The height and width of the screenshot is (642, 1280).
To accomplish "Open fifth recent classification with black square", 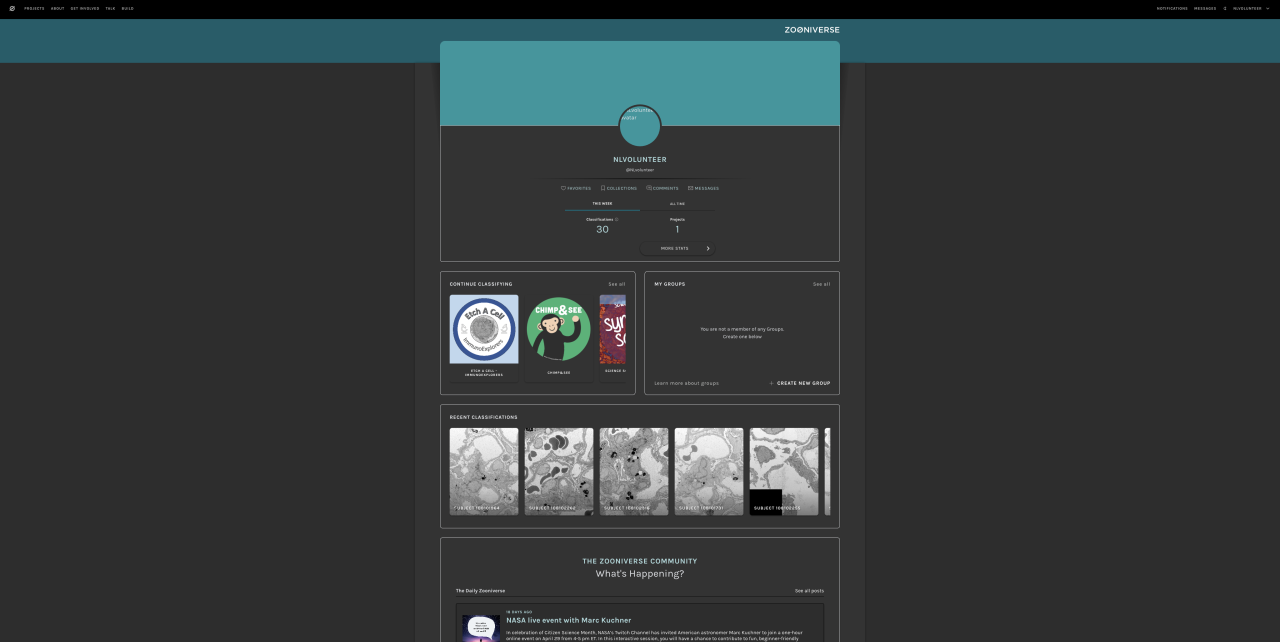I will point(784,472).
